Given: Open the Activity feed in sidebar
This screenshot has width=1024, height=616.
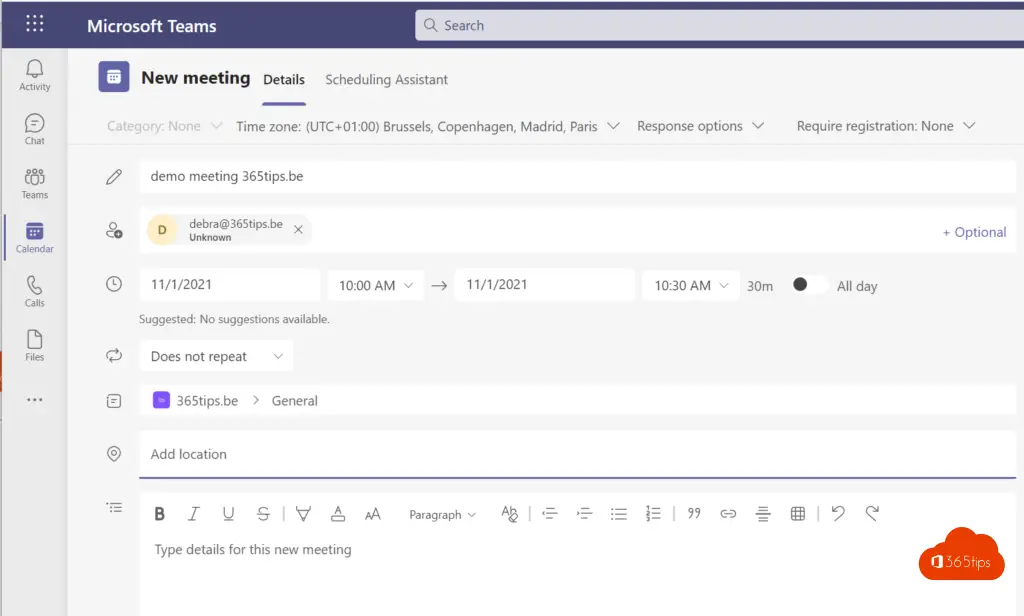Looking at the screenshot, I should click(x=35, y=75).
